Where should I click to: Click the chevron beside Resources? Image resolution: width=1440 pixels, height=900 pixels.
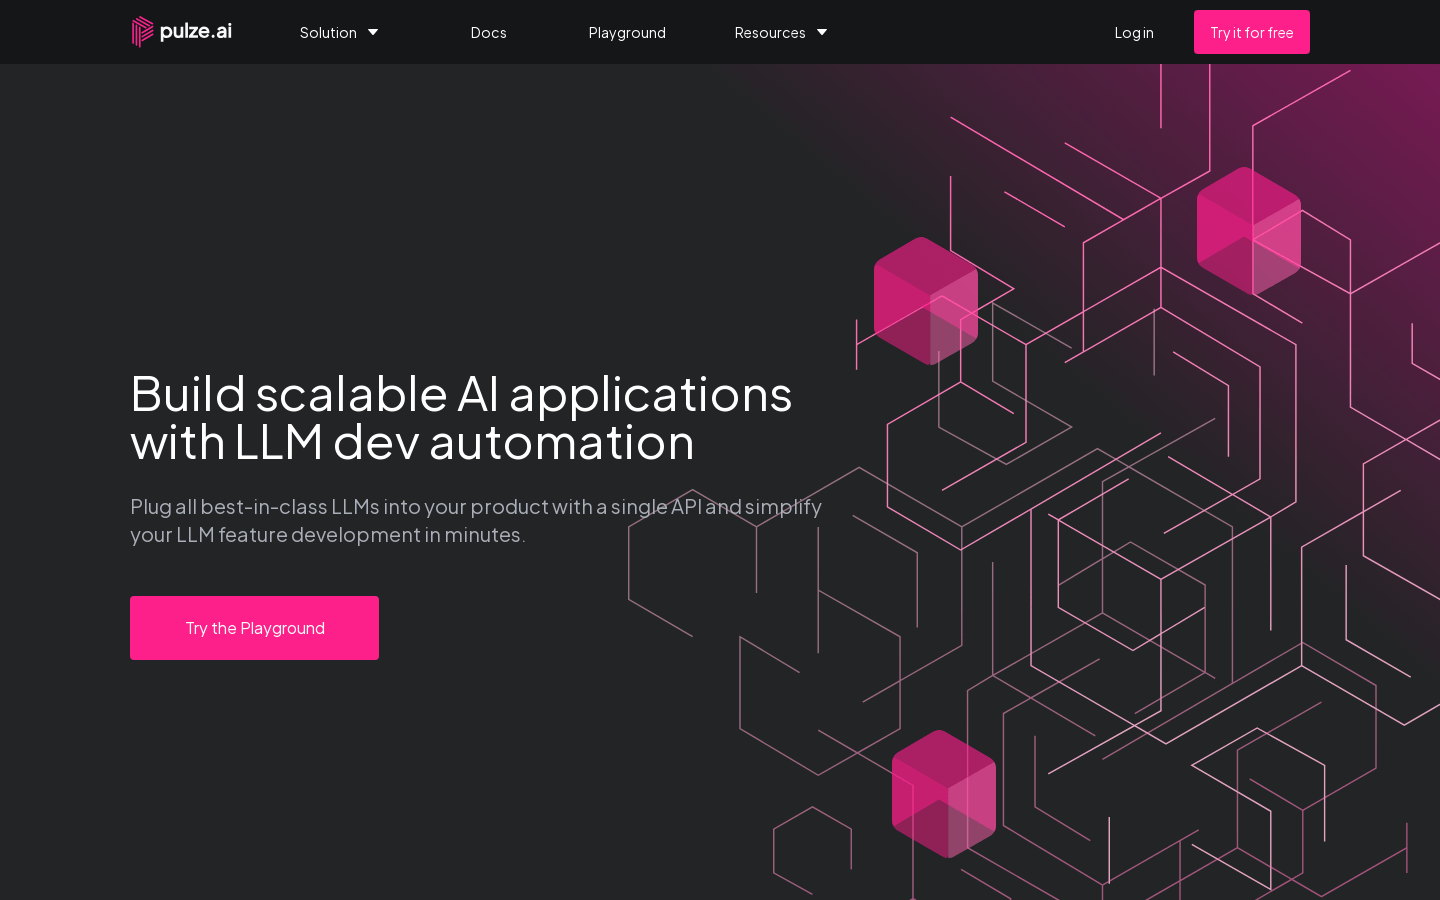(821, 32)
